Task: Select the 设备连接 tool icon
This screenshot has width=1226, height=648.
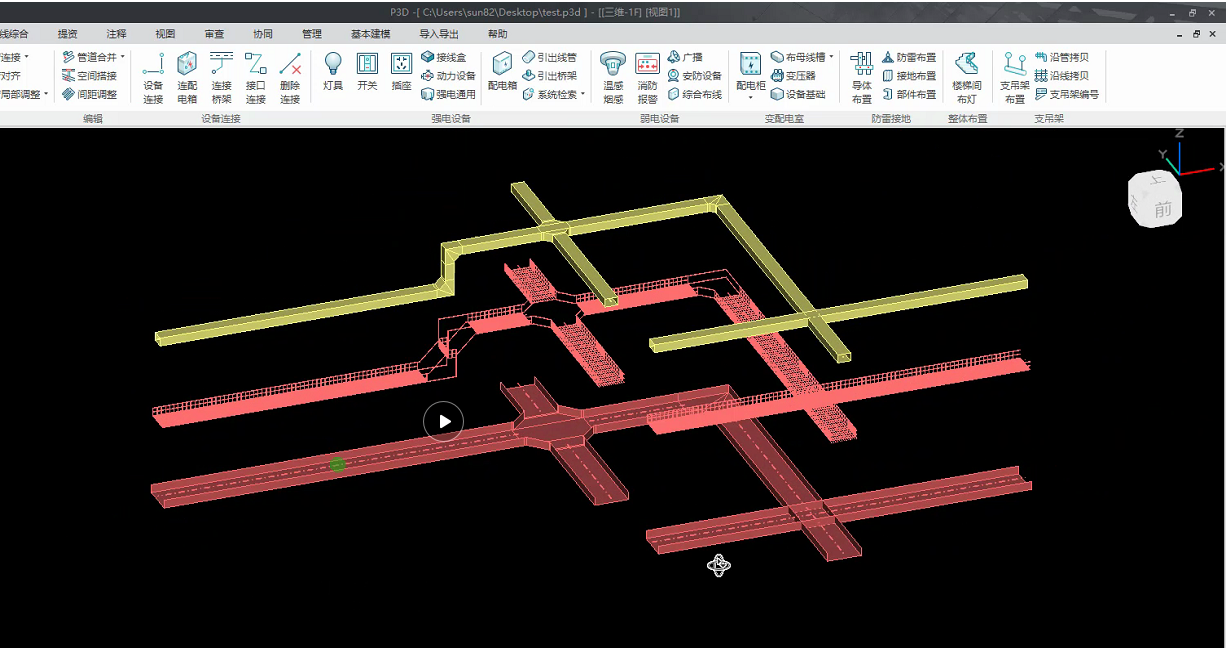Action: pos(152,76)
